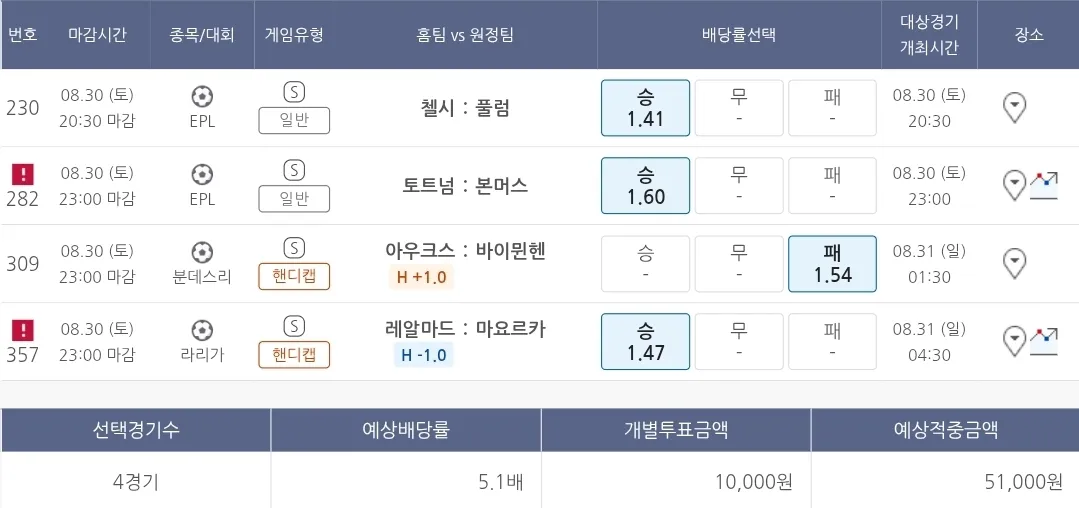This screenshot has height=508, width=1079.
Task: Click the 일반 game type badge for match 230
Action: [294, 121]
